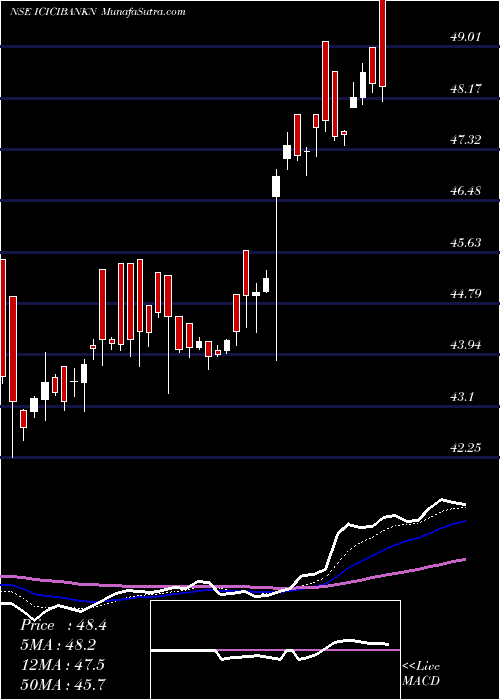Click the tall red candle reaching 49.01
Viewport: 500px width, 700px height.
pyautogui.click(x=326, y=85)
